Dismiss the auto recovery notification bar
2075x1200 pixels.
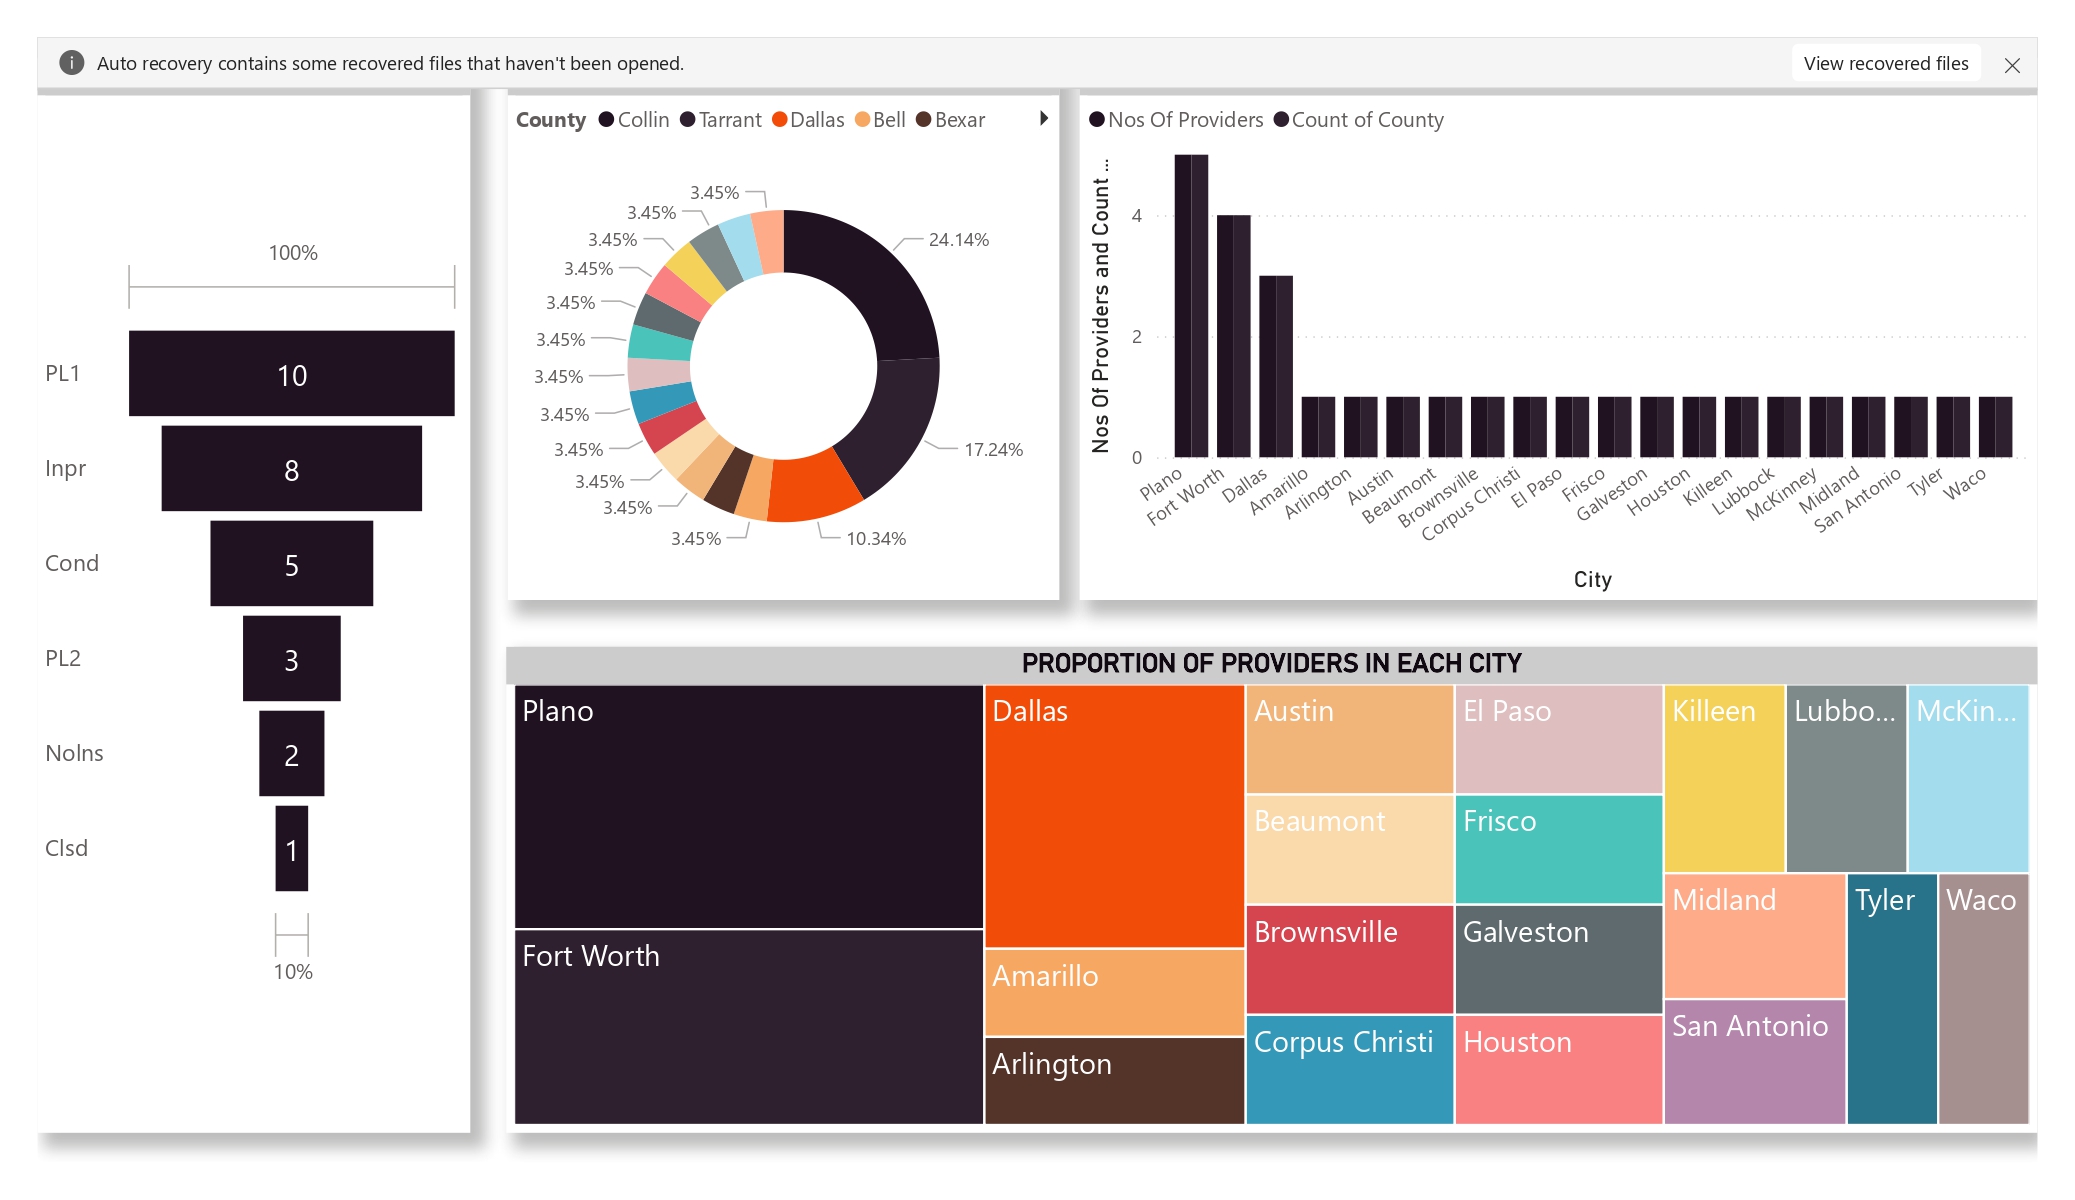[2012, 65]
